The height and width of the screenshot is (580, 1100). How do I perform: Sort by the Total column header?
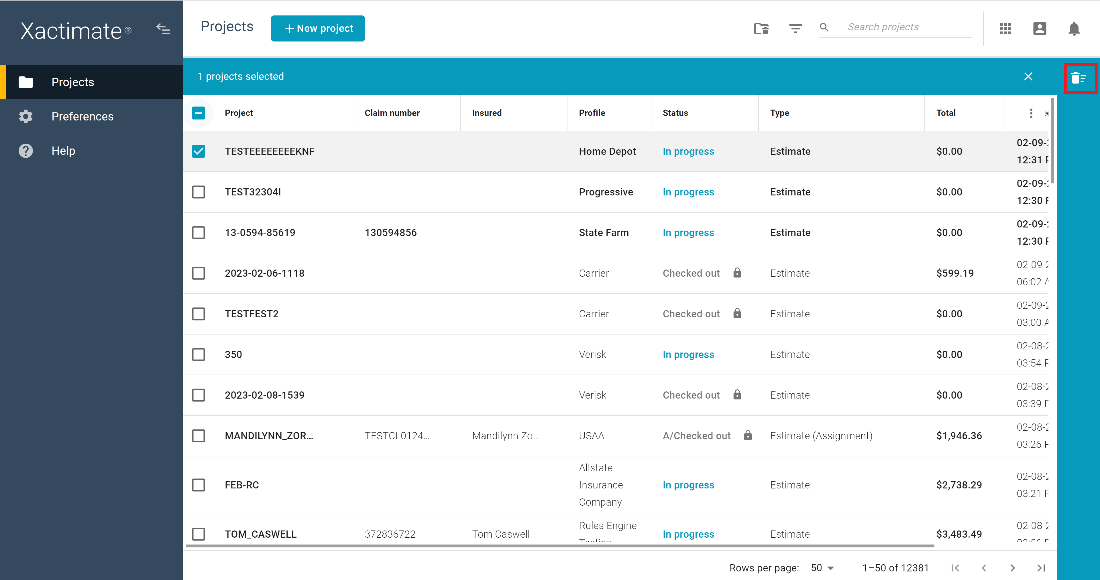click(x=946, y=113)
